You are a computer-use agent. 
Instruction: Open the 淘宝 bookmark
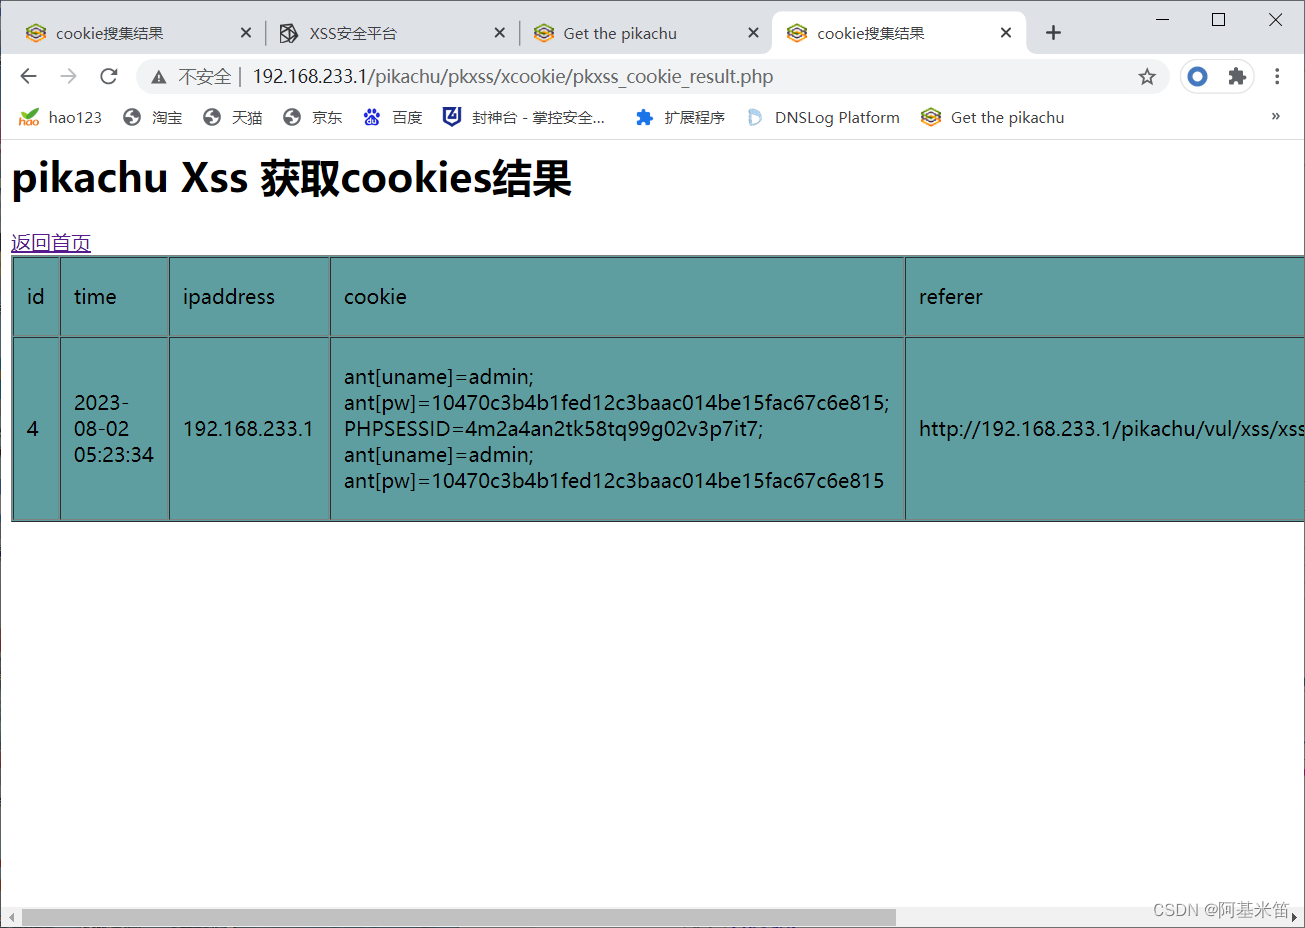[x=153, y=117]
